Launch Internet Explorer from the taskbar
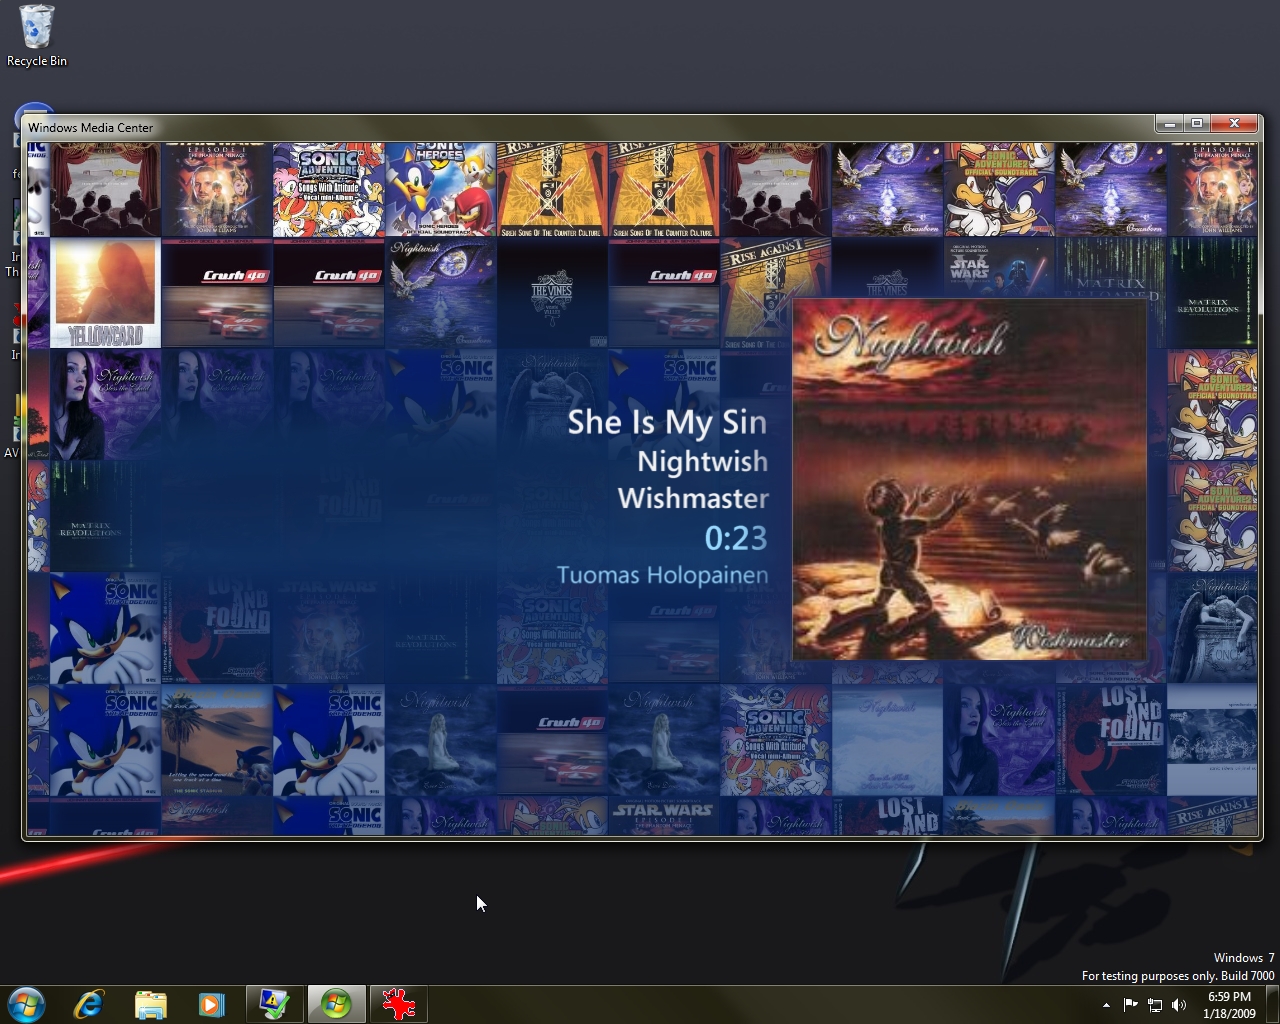Screen dimensions: 1280x1024 [x=89, y=1004]
